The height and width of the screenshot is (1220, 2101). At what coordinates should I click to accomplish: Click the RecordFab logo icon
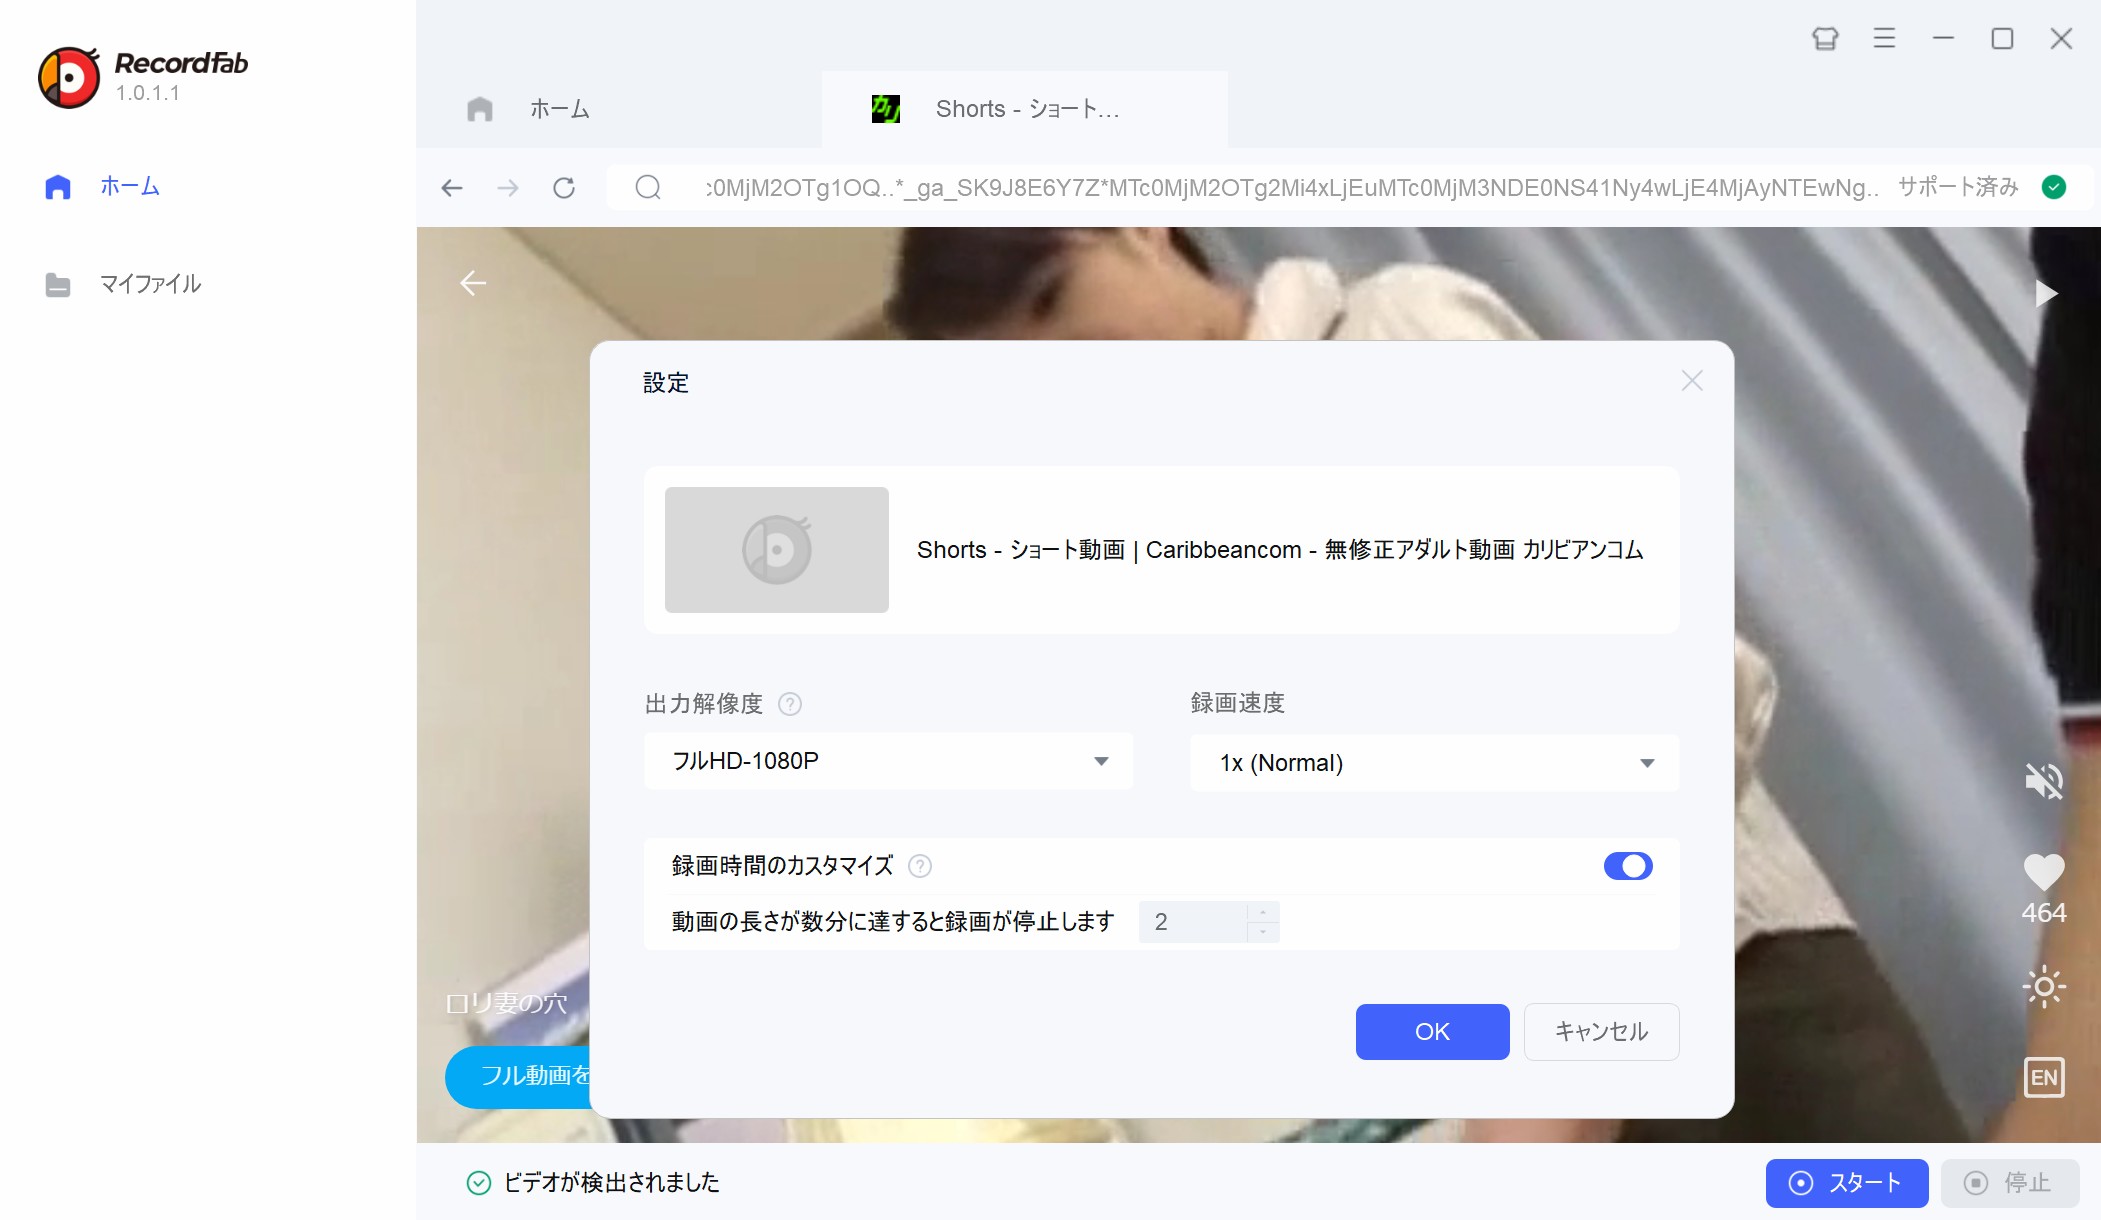click(x=69, y=77)
